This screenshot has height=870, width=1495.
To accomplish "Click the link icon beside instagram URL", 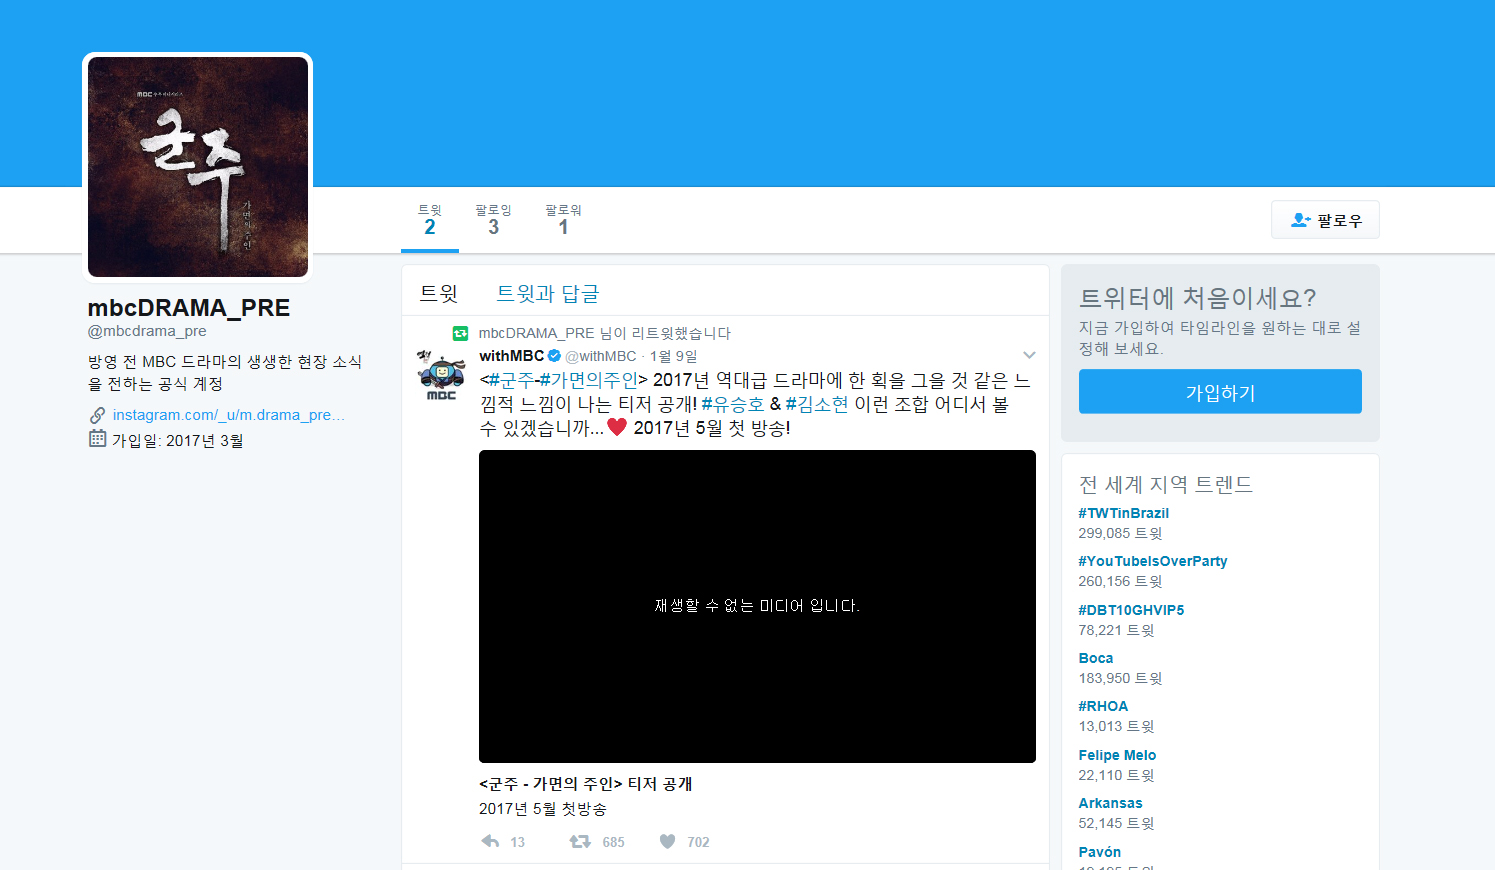I will (97, 415).
